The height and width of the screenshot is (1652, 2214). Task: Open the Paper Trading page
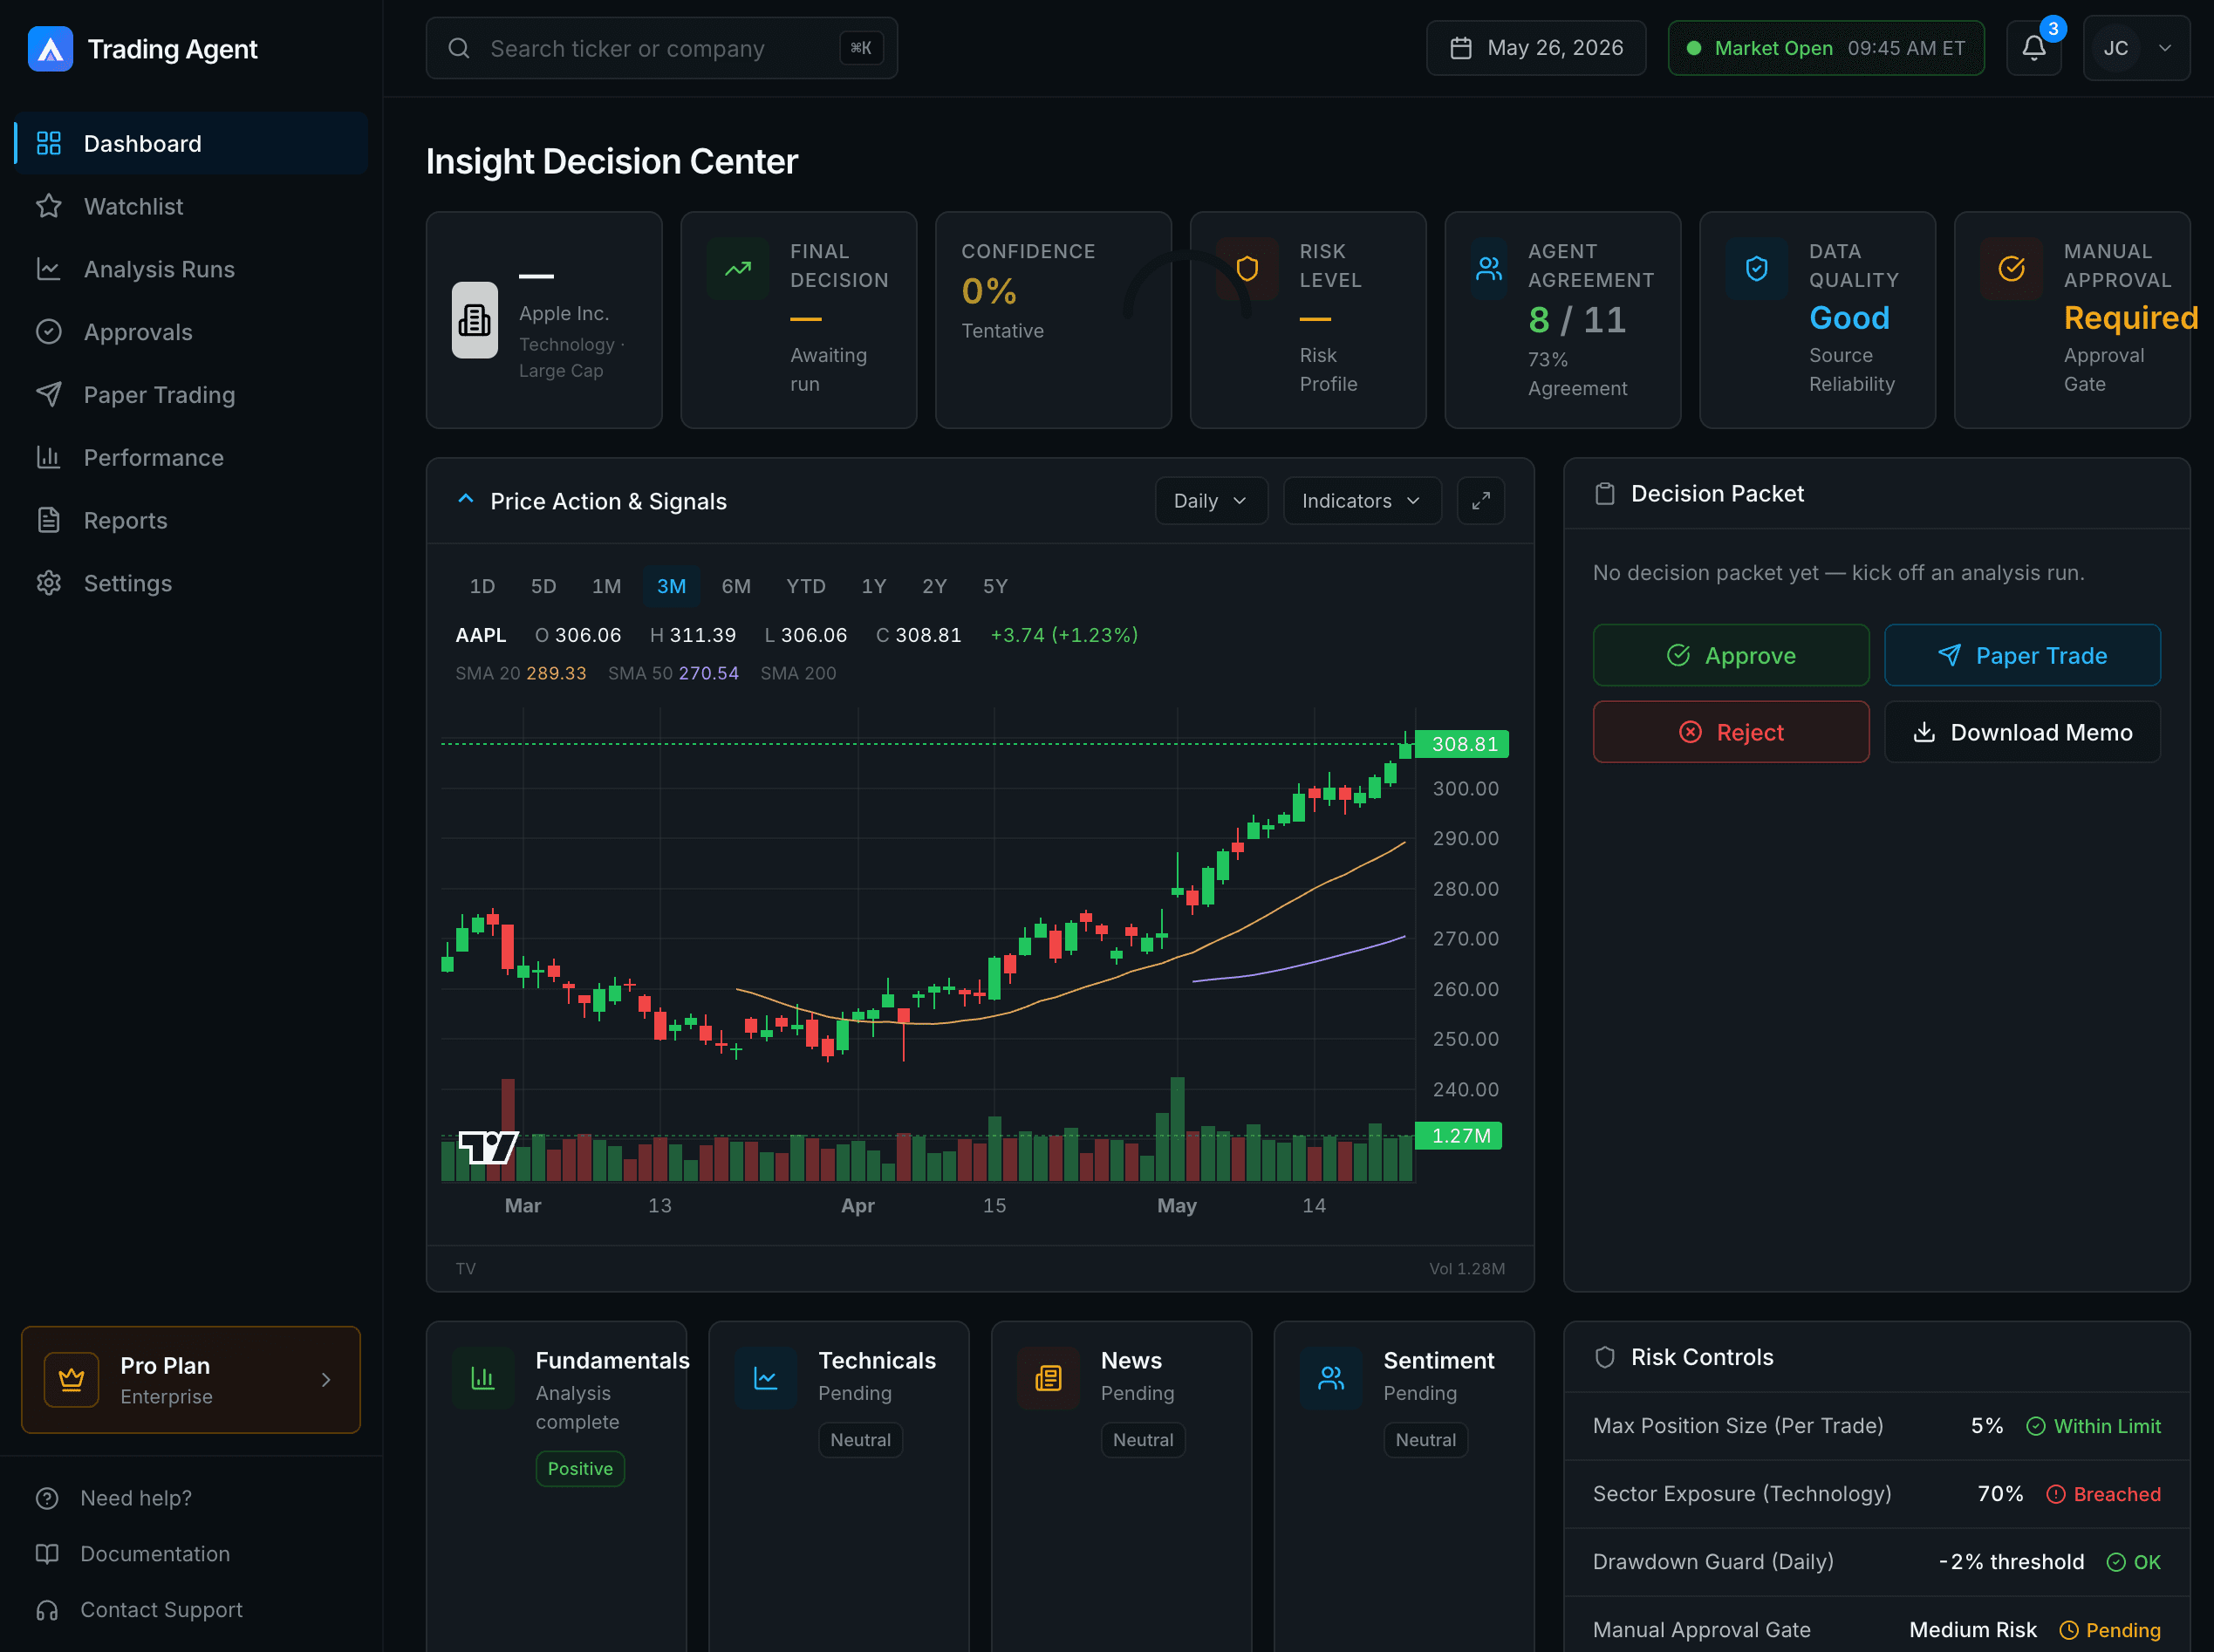pyautogui.click(x=191, y=395)
